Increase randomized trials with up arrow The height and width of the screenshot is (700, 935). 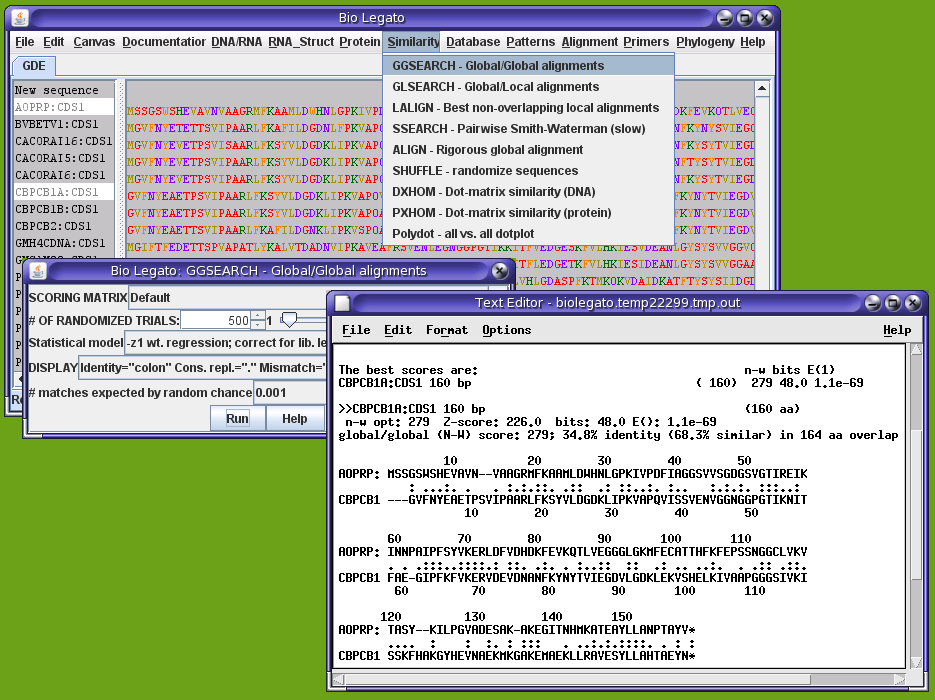(258, 316)
